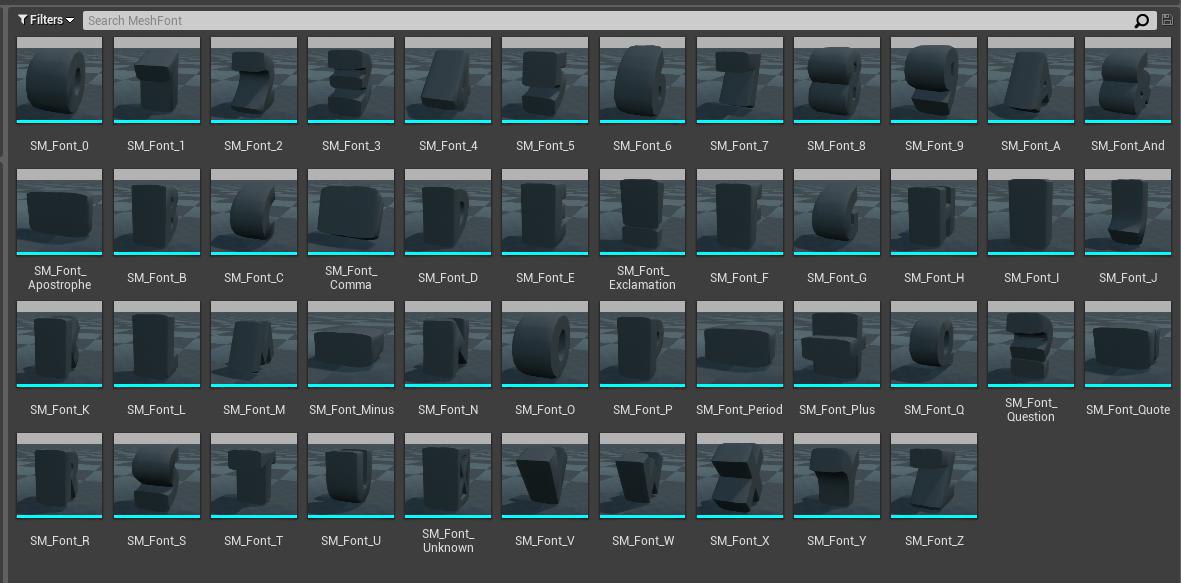Select the SM_Font_F mesh thumbnail
This screenshot has width=1181, height=583.
[740, 212]
